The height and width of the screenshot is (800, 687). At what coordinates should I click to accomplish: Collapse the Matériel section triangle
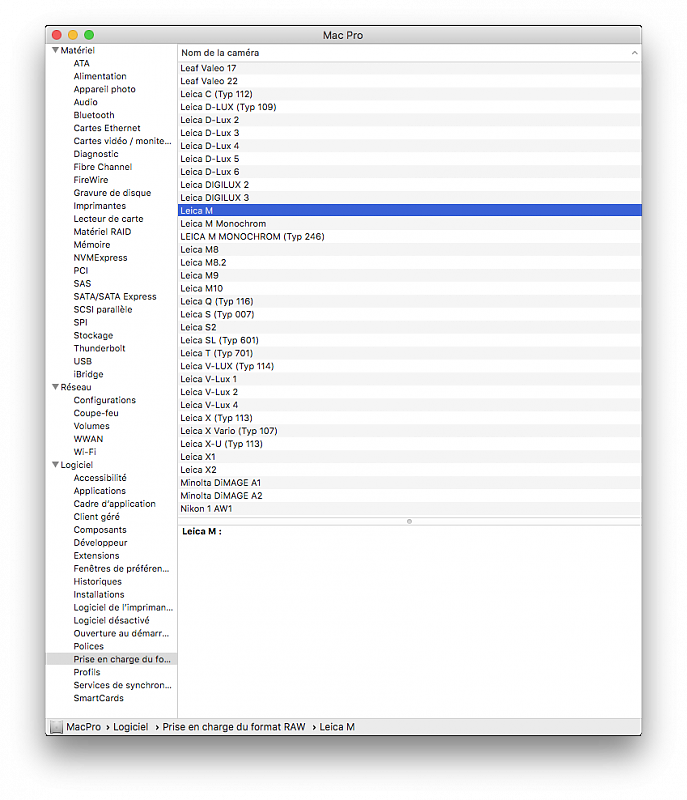click(55, 50)
